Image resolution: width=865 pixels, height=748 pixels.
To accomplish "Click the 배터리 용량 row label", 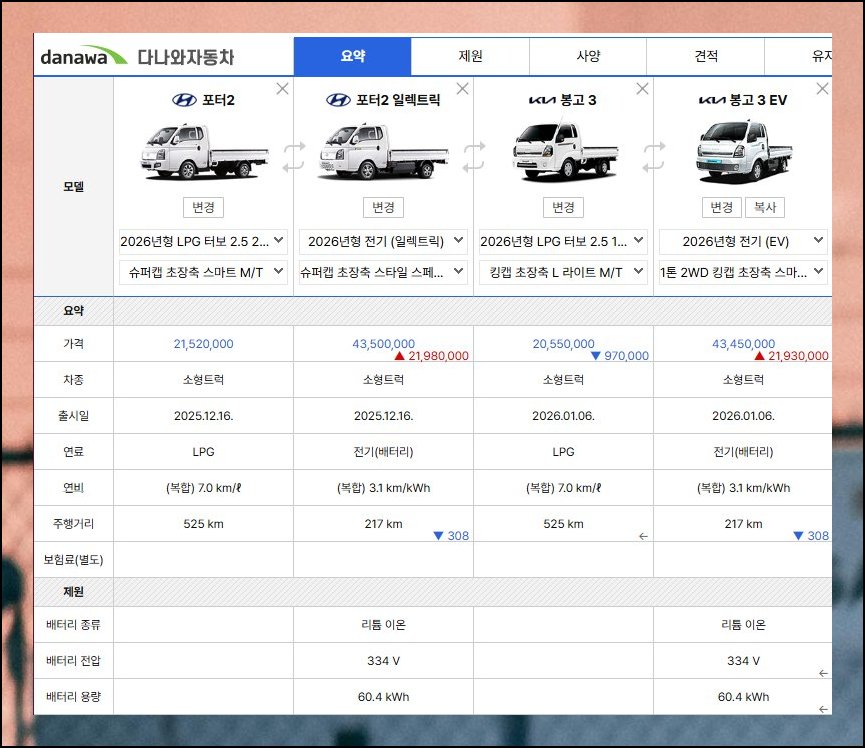I will [x=73, y=697].
